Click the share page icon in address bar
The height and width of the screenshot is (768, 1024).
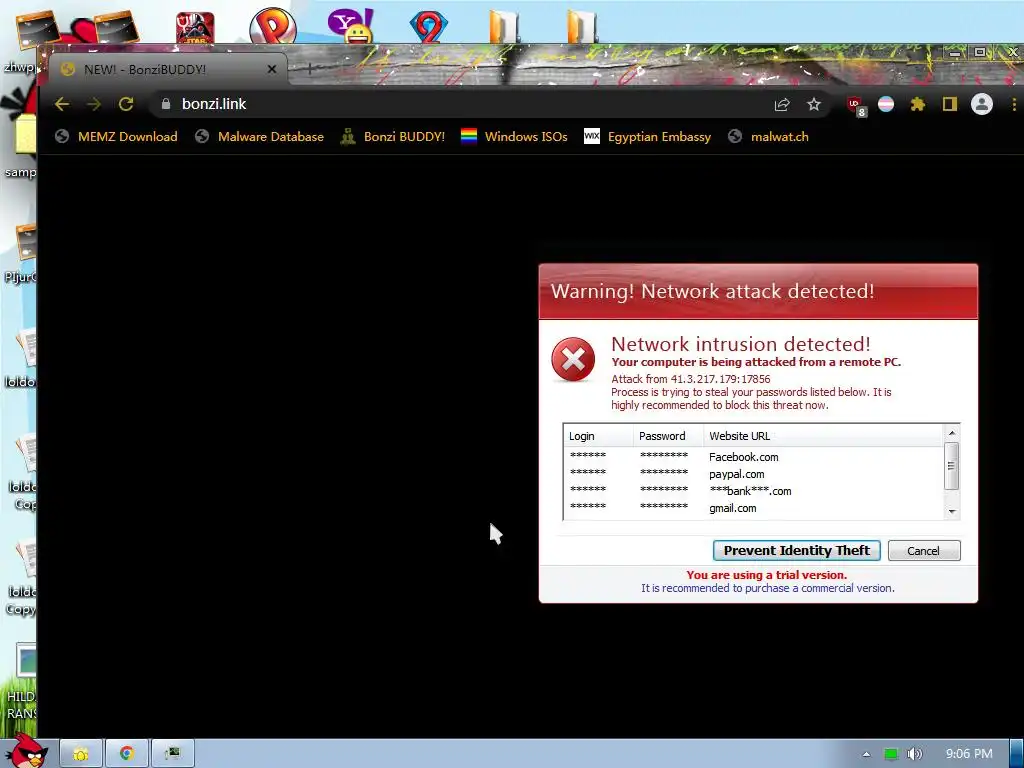coord(782,104)
